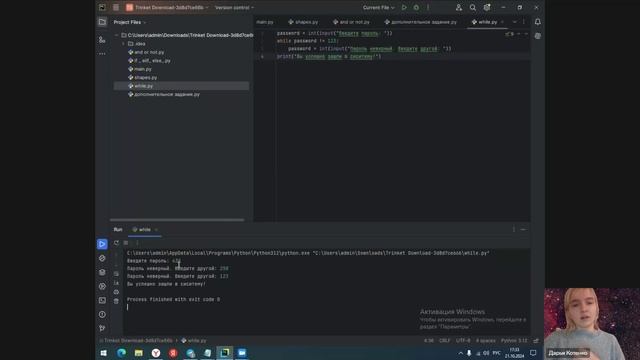Click the print line in the code editor
The width and height of the screenshot is (640, 360).
[329, 57]
